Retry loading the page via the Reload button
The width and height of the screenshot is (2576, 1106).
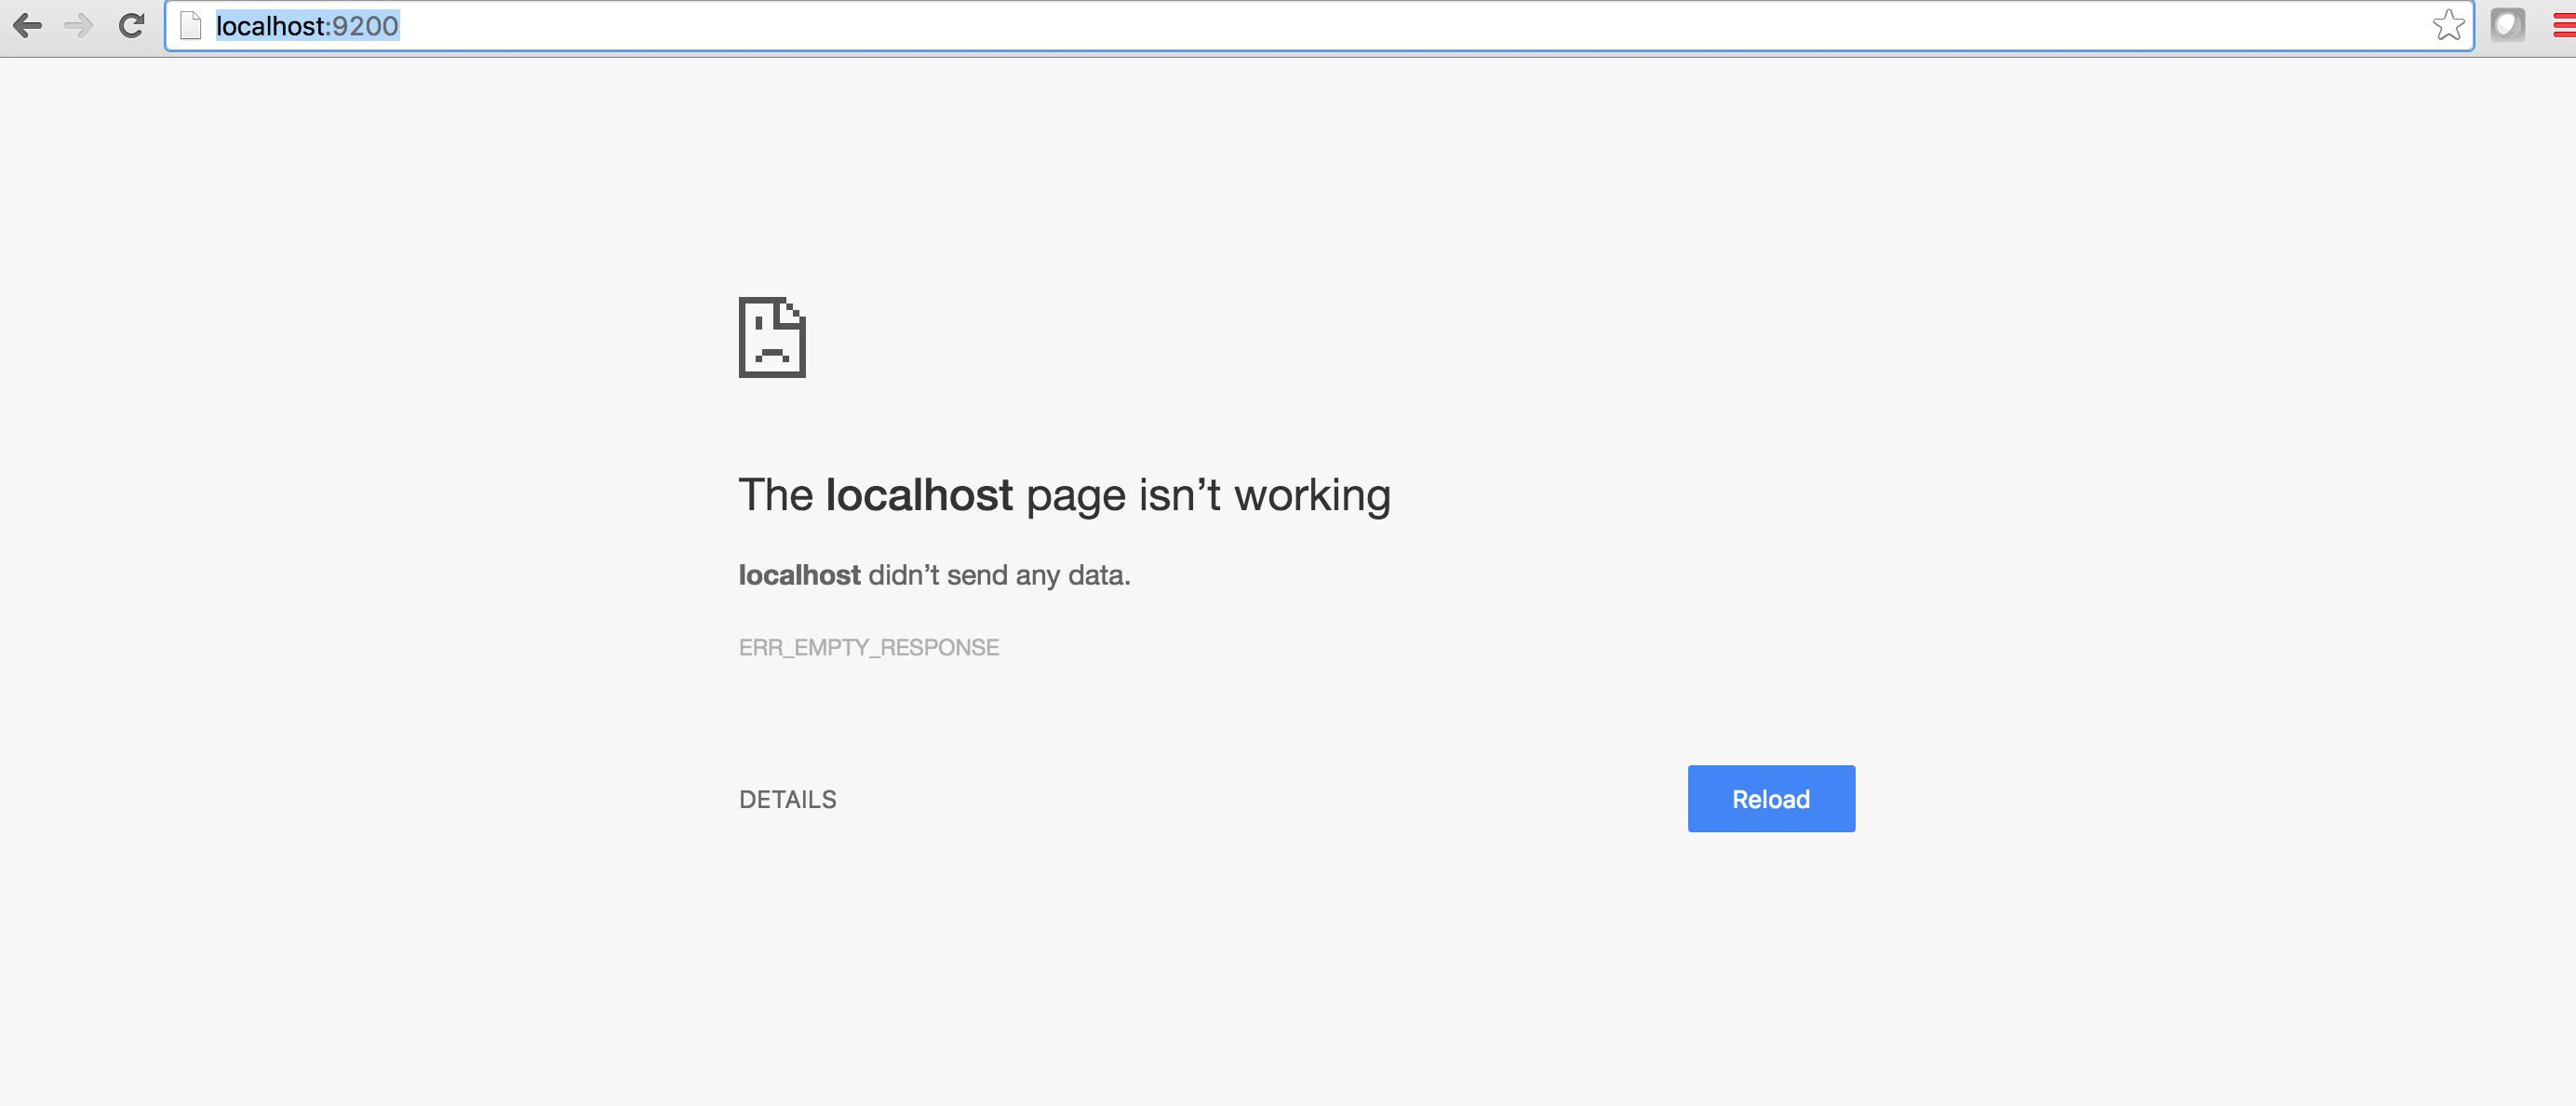point(1769,798)
